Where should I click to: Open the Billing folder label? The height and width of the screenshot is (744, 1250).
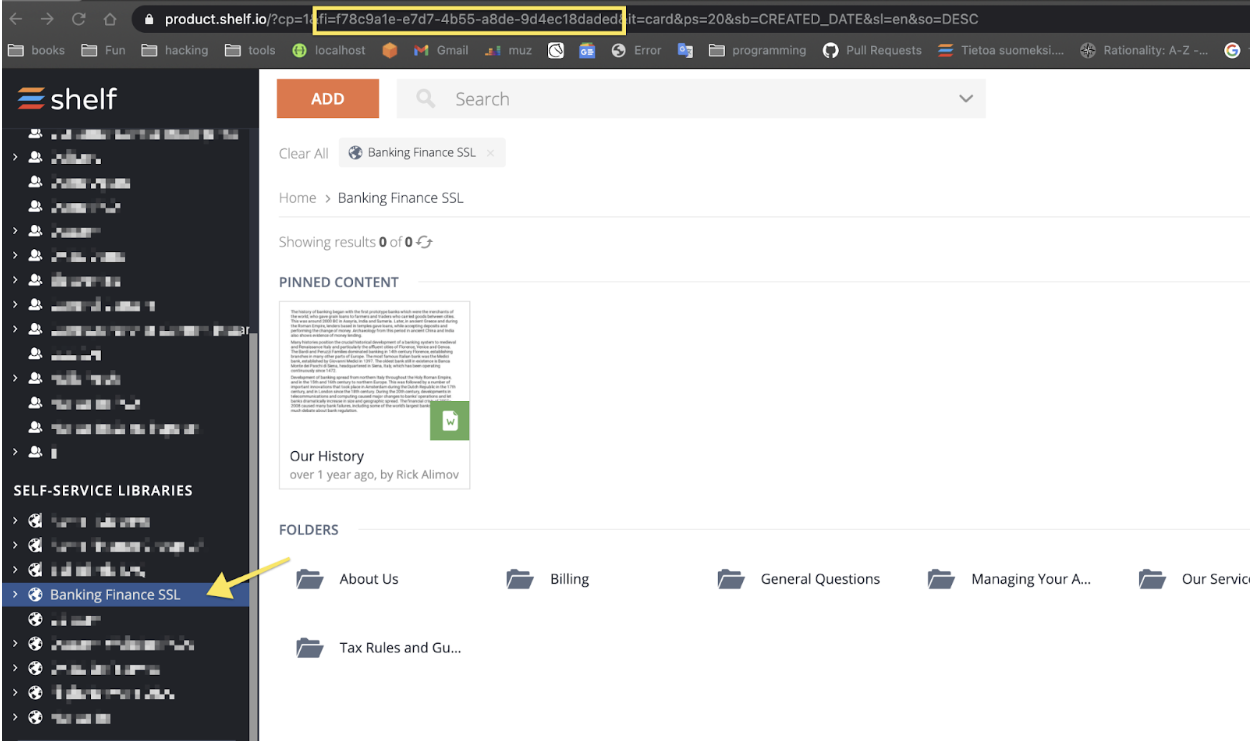click(x=570, y=579)
